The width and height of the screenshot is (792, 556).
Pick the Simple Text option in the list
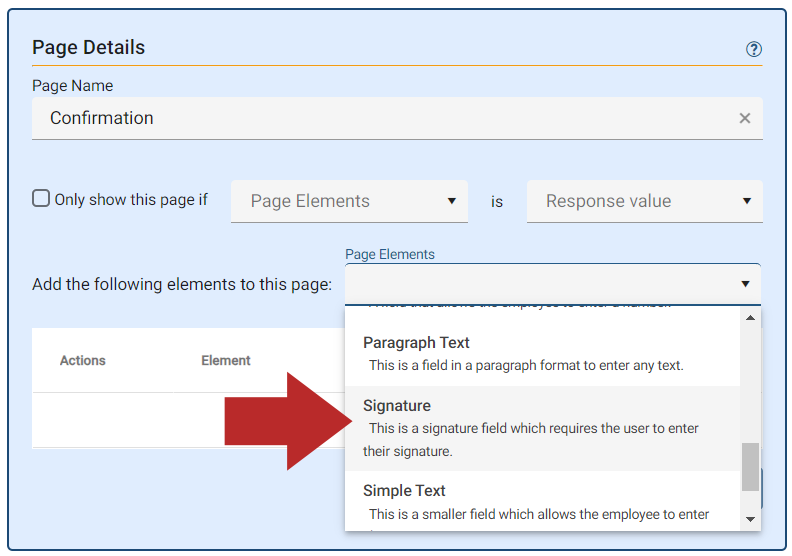[x=542, y=501]
